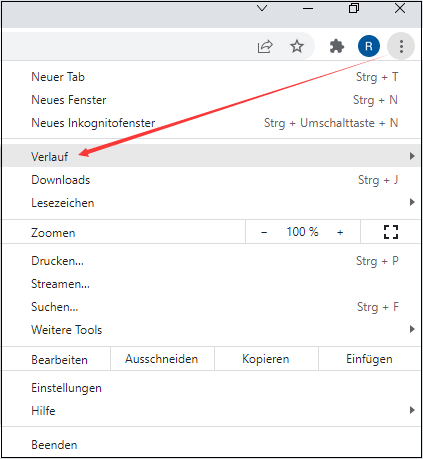Click the Kopieren button

(266, 359)
